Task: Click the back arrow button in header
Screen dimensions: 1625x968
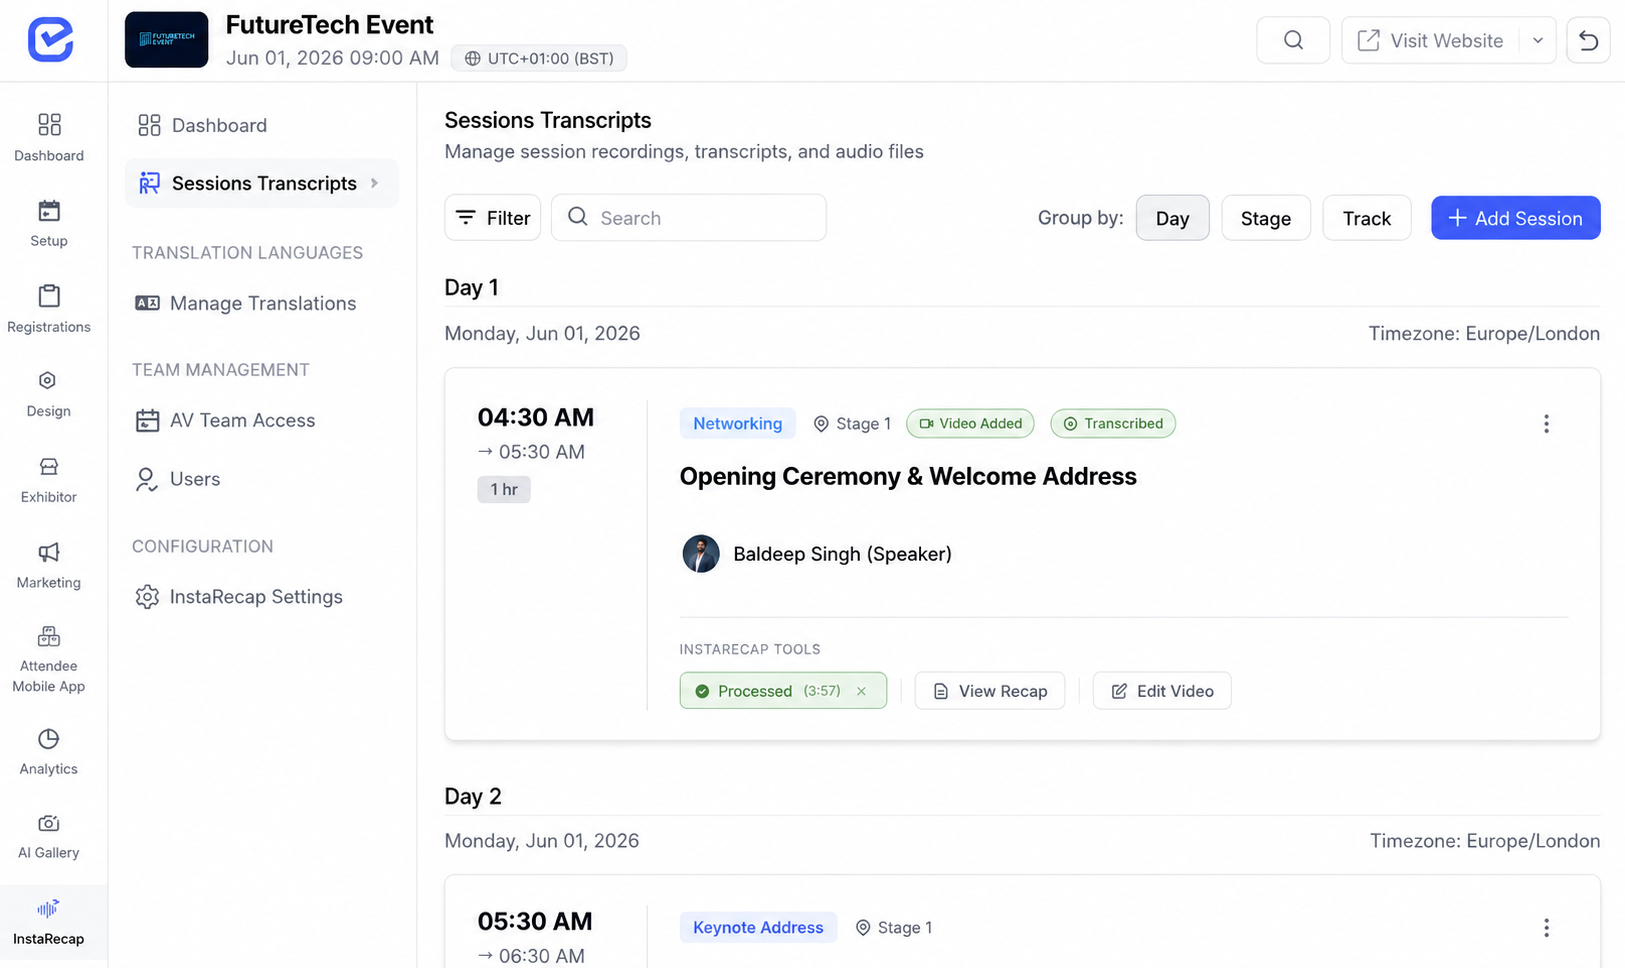Action: [1588, 40]
